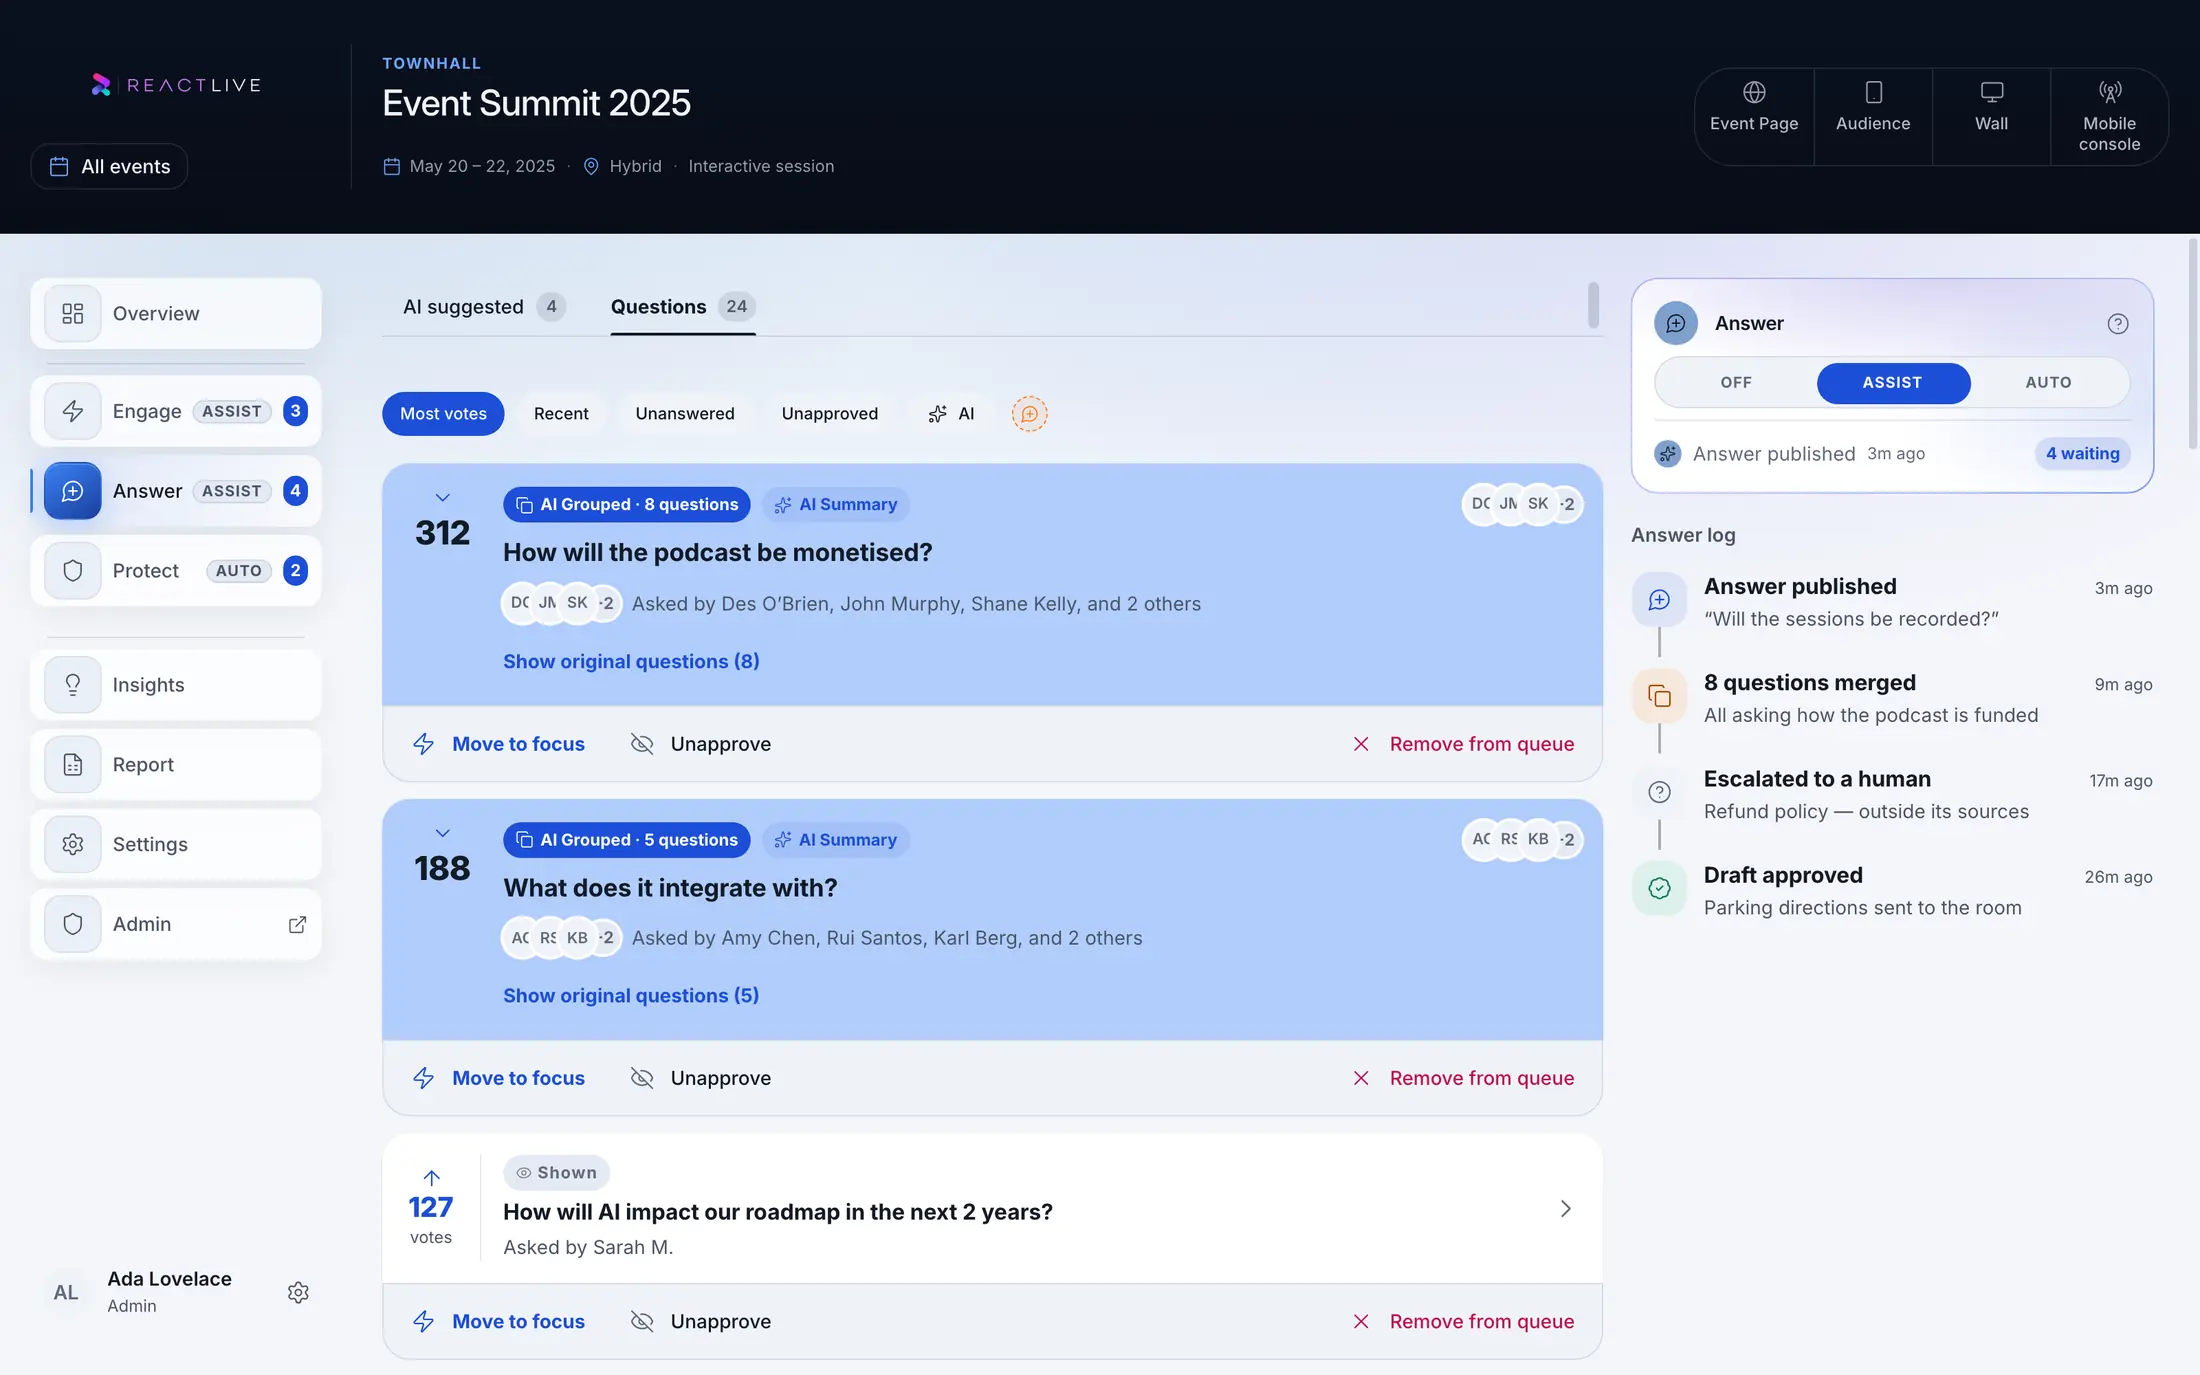Filter by Unapproved questions
The width and height of the screenshot is (2200, 1375).
point(830,414)
